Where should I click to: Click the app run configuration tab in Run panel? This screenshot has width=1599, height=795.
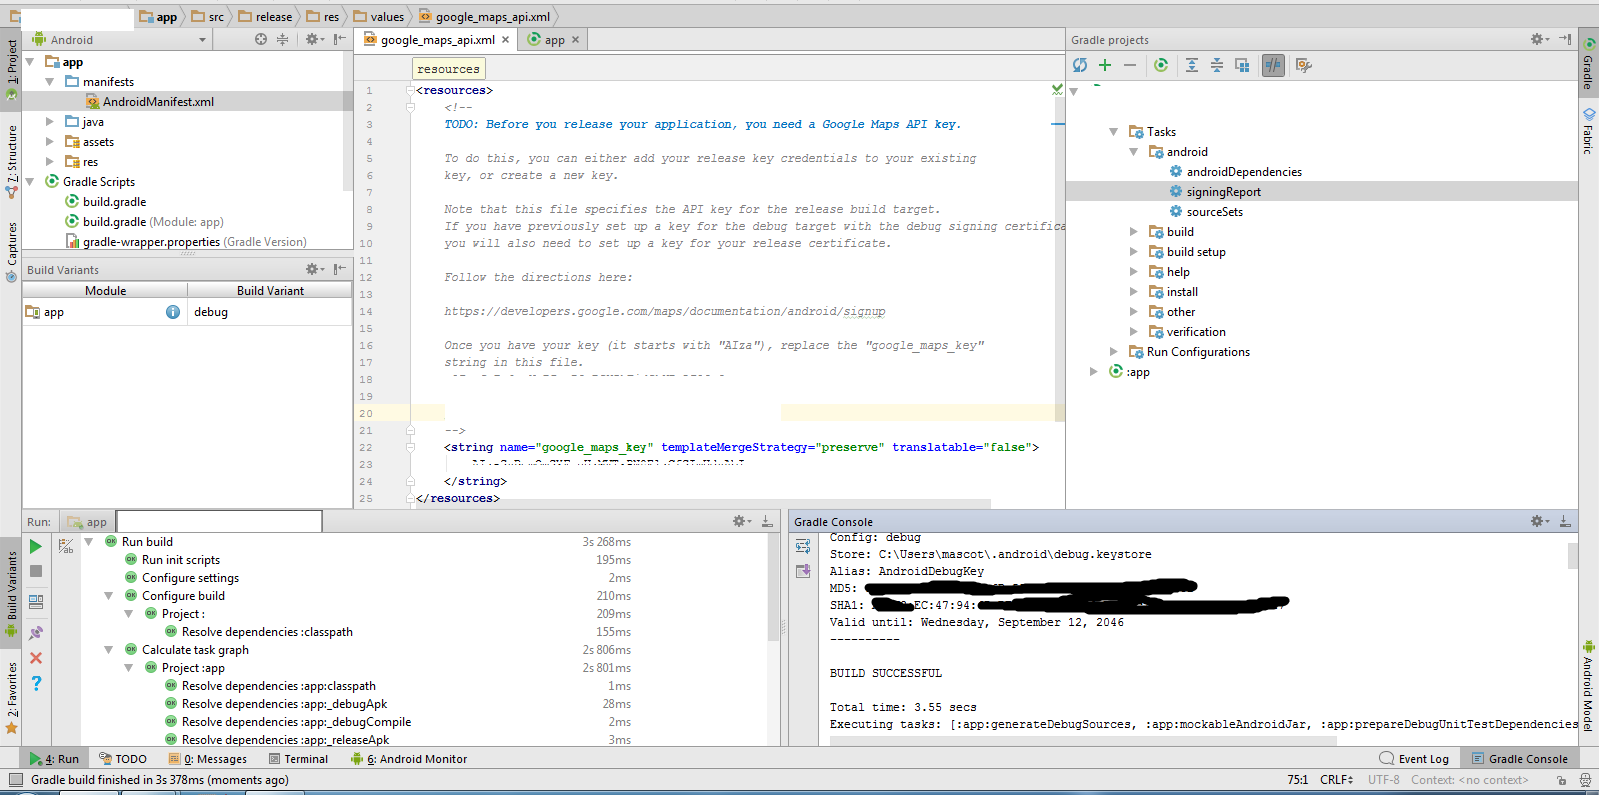88,522
